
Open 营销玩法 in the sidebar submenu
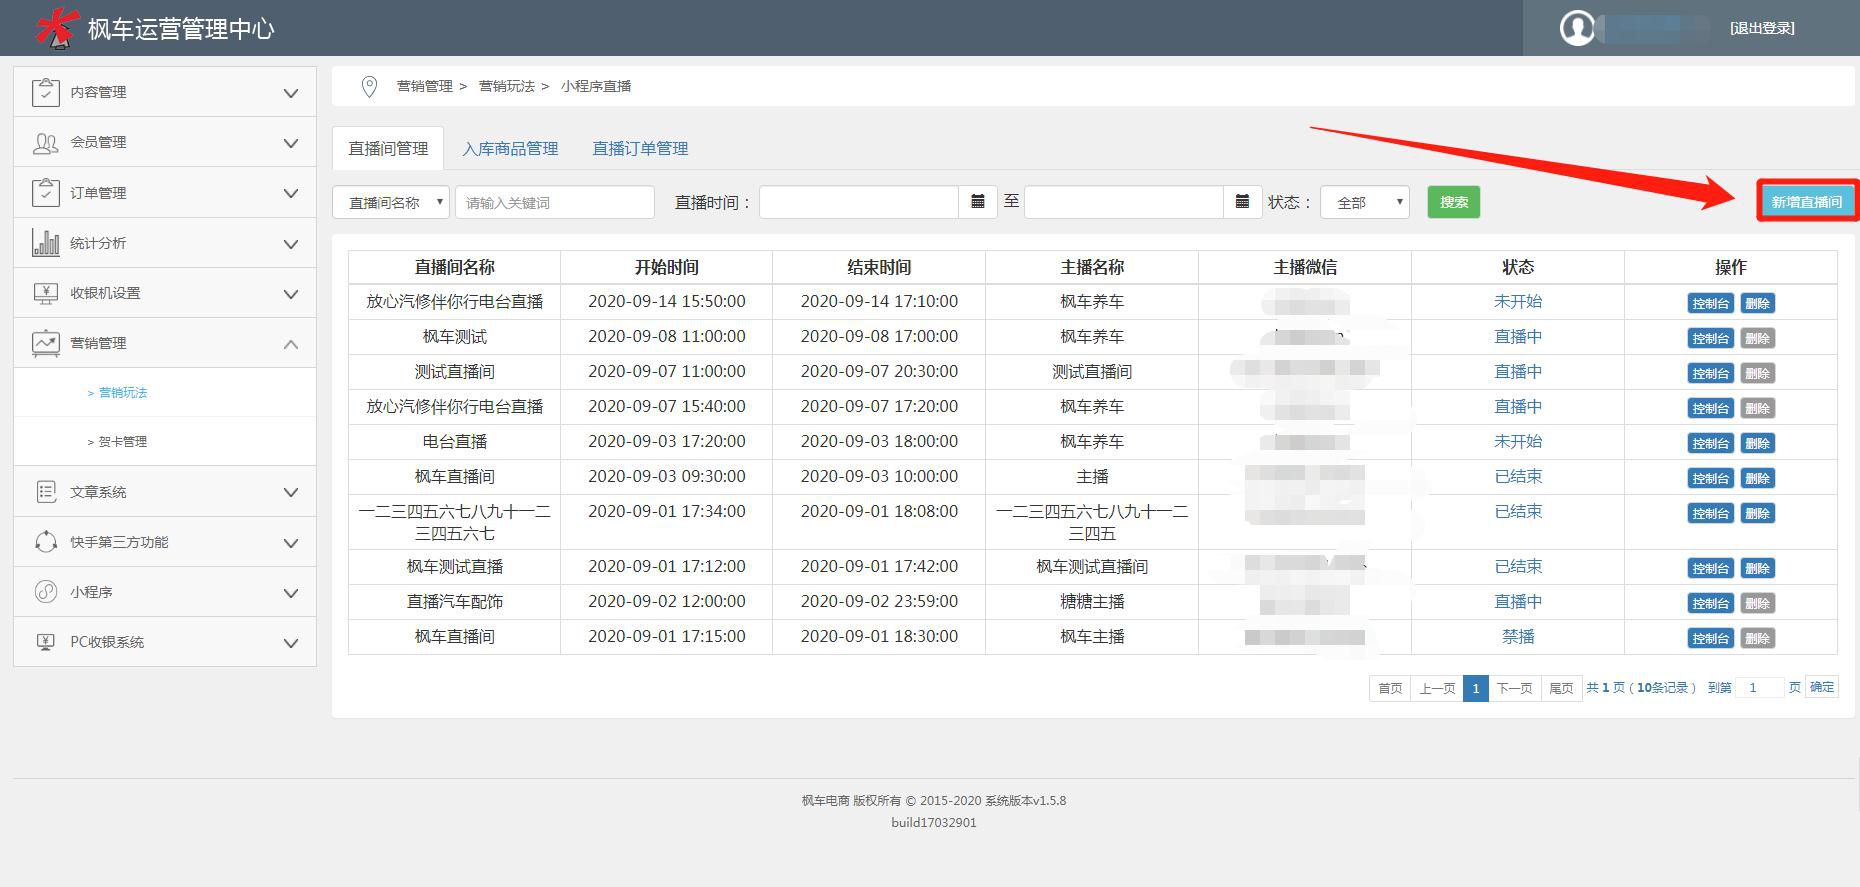point(122,392)
